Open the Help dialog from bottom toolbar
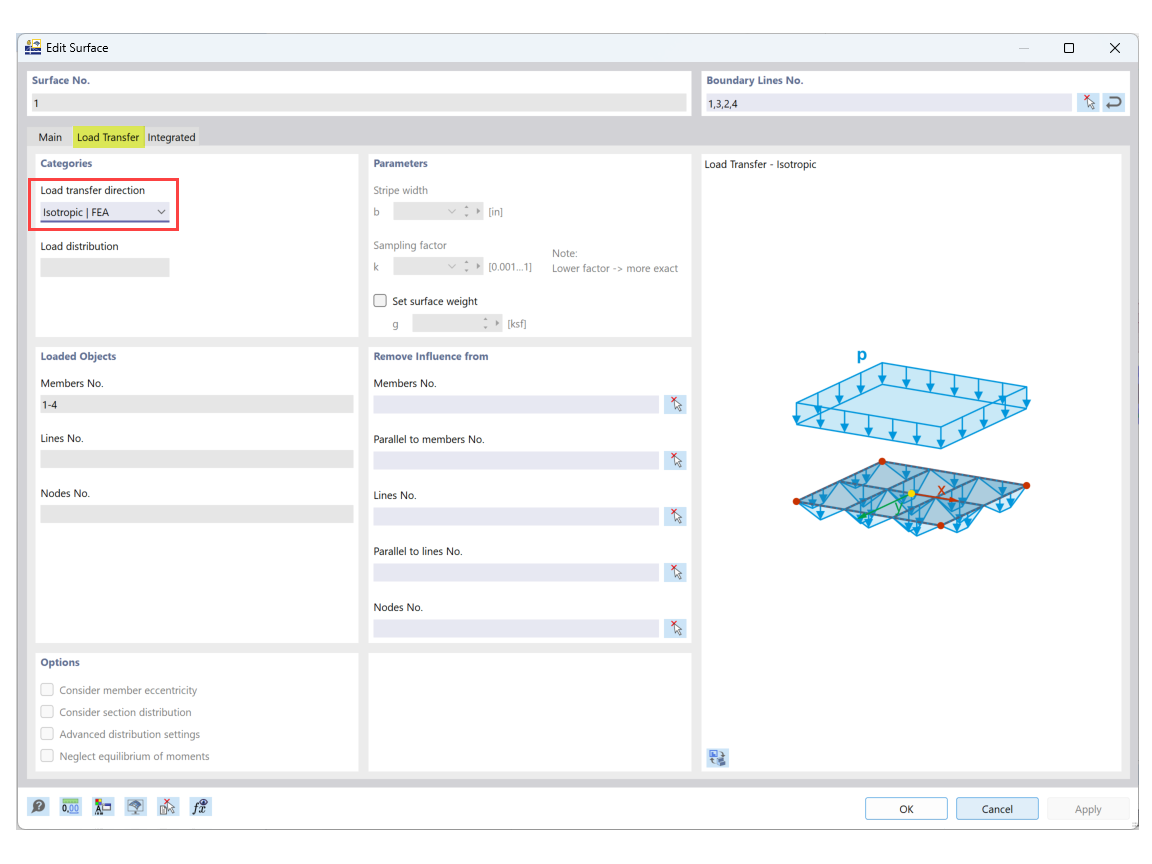 pyautogui.click(x=38, y=806)
